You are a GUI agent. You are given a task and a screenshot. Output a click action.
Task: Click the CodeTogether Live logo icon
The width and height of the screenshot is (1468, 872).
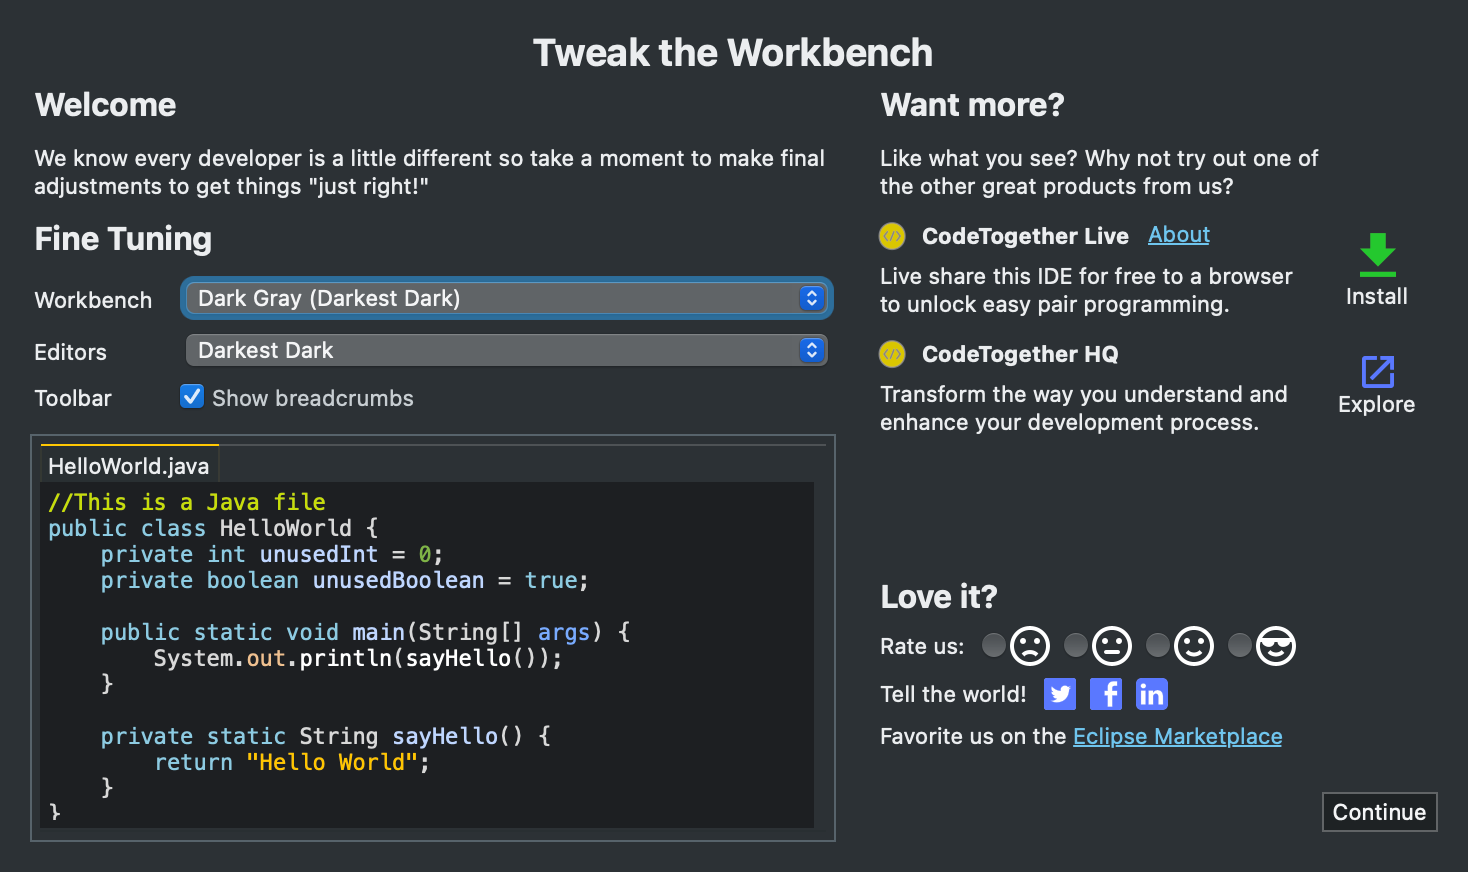click(892, 236)
